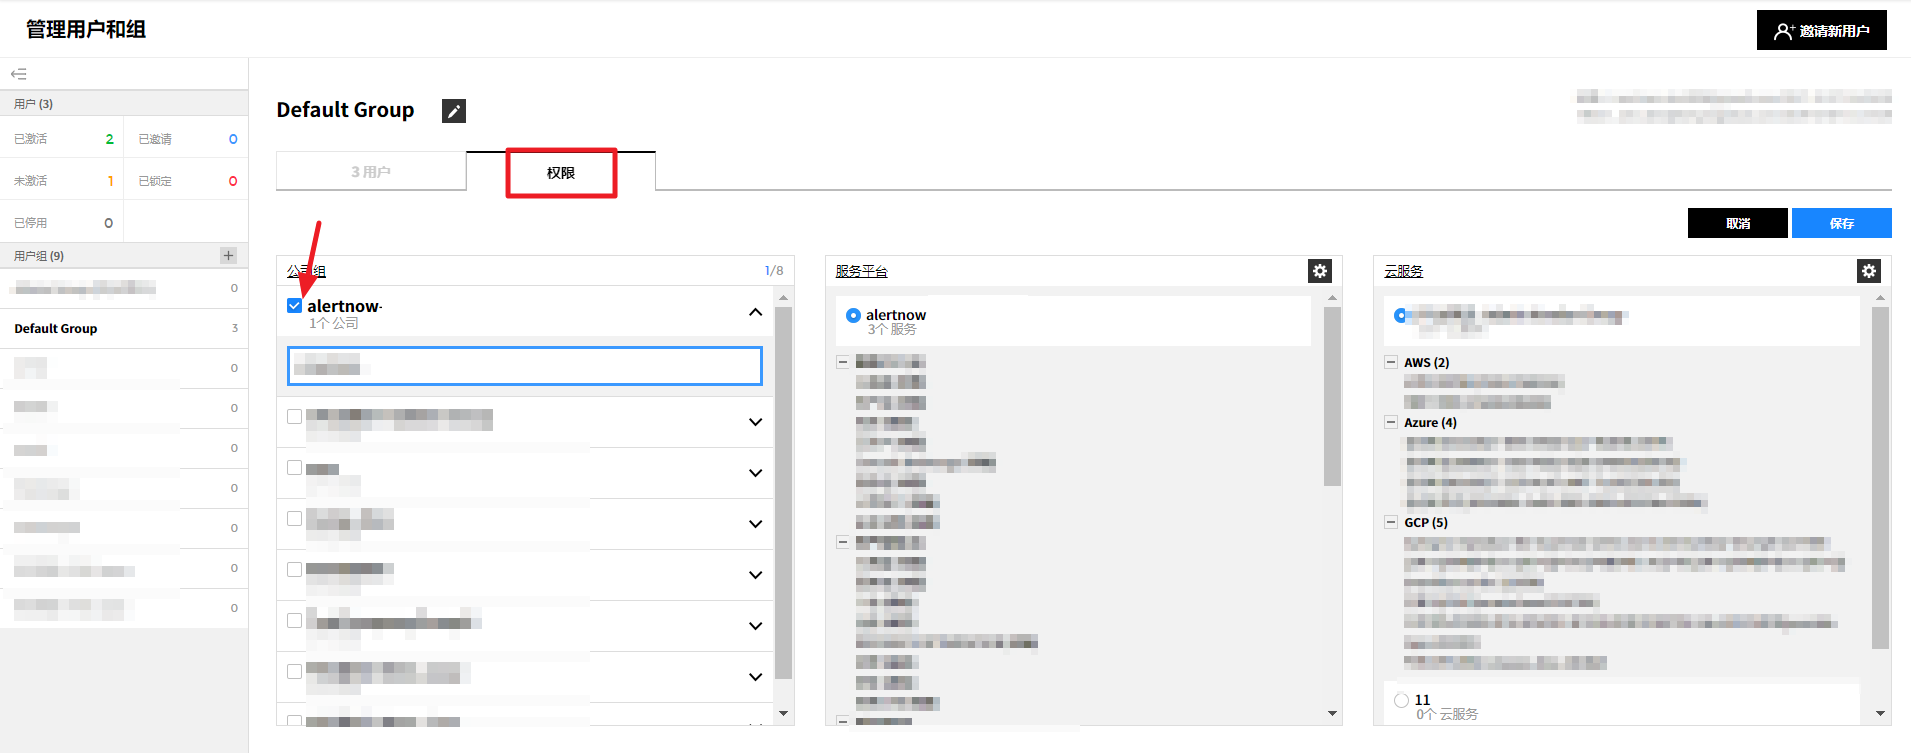
Task: Click the 保存 button
Action: click(1841, 223)
